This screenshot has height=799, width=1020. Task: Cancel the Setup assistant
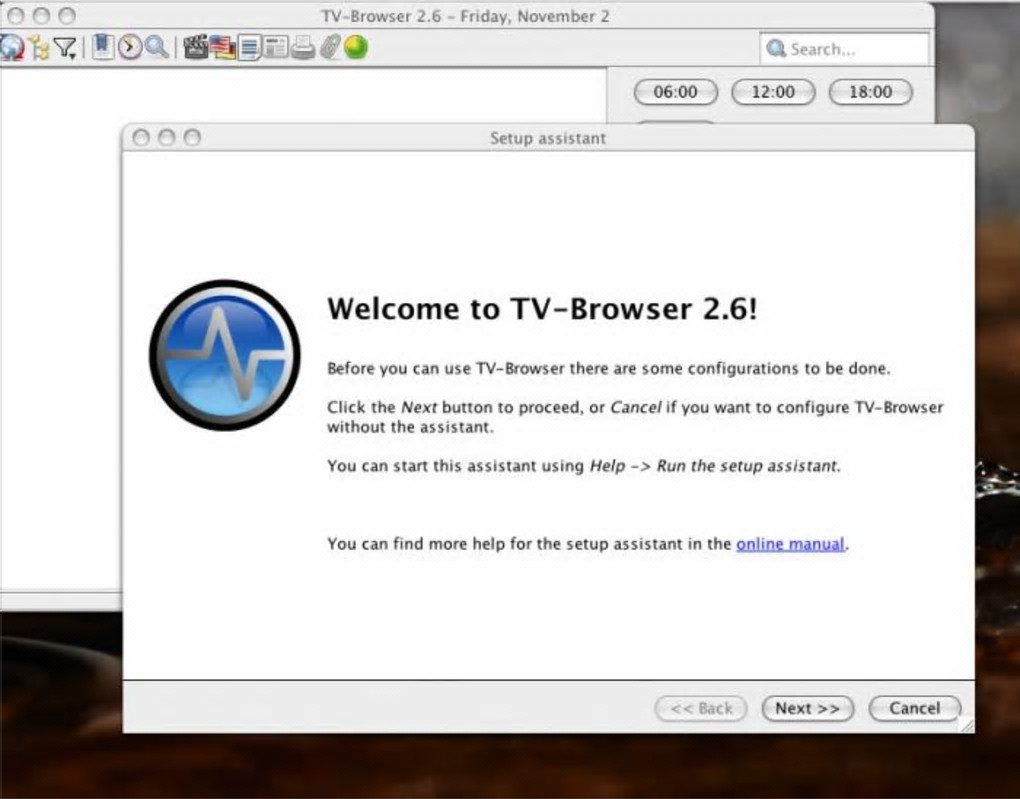[x=915, y=708]
